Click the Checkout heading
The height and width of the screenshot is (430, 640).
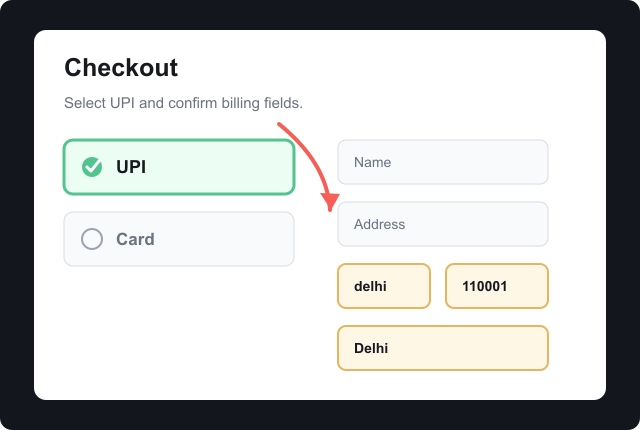pyautogui.click(x=121, y=67)
